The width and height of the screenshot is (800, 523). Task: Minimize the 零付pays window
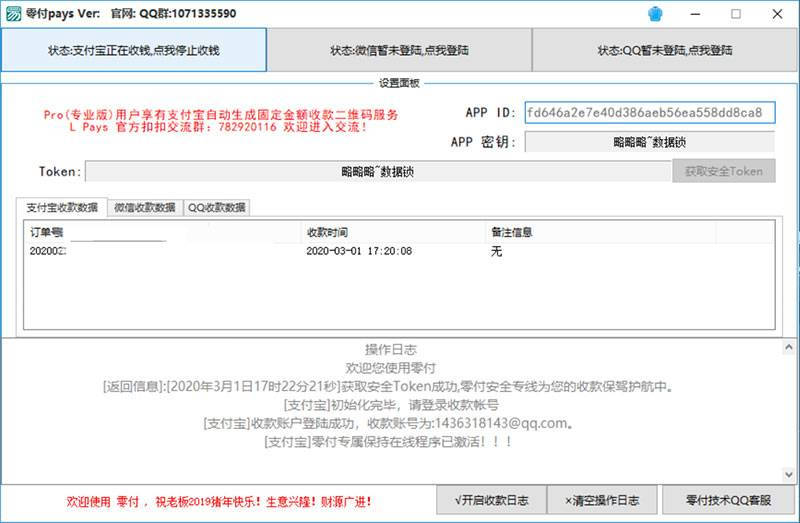(695, 14)
